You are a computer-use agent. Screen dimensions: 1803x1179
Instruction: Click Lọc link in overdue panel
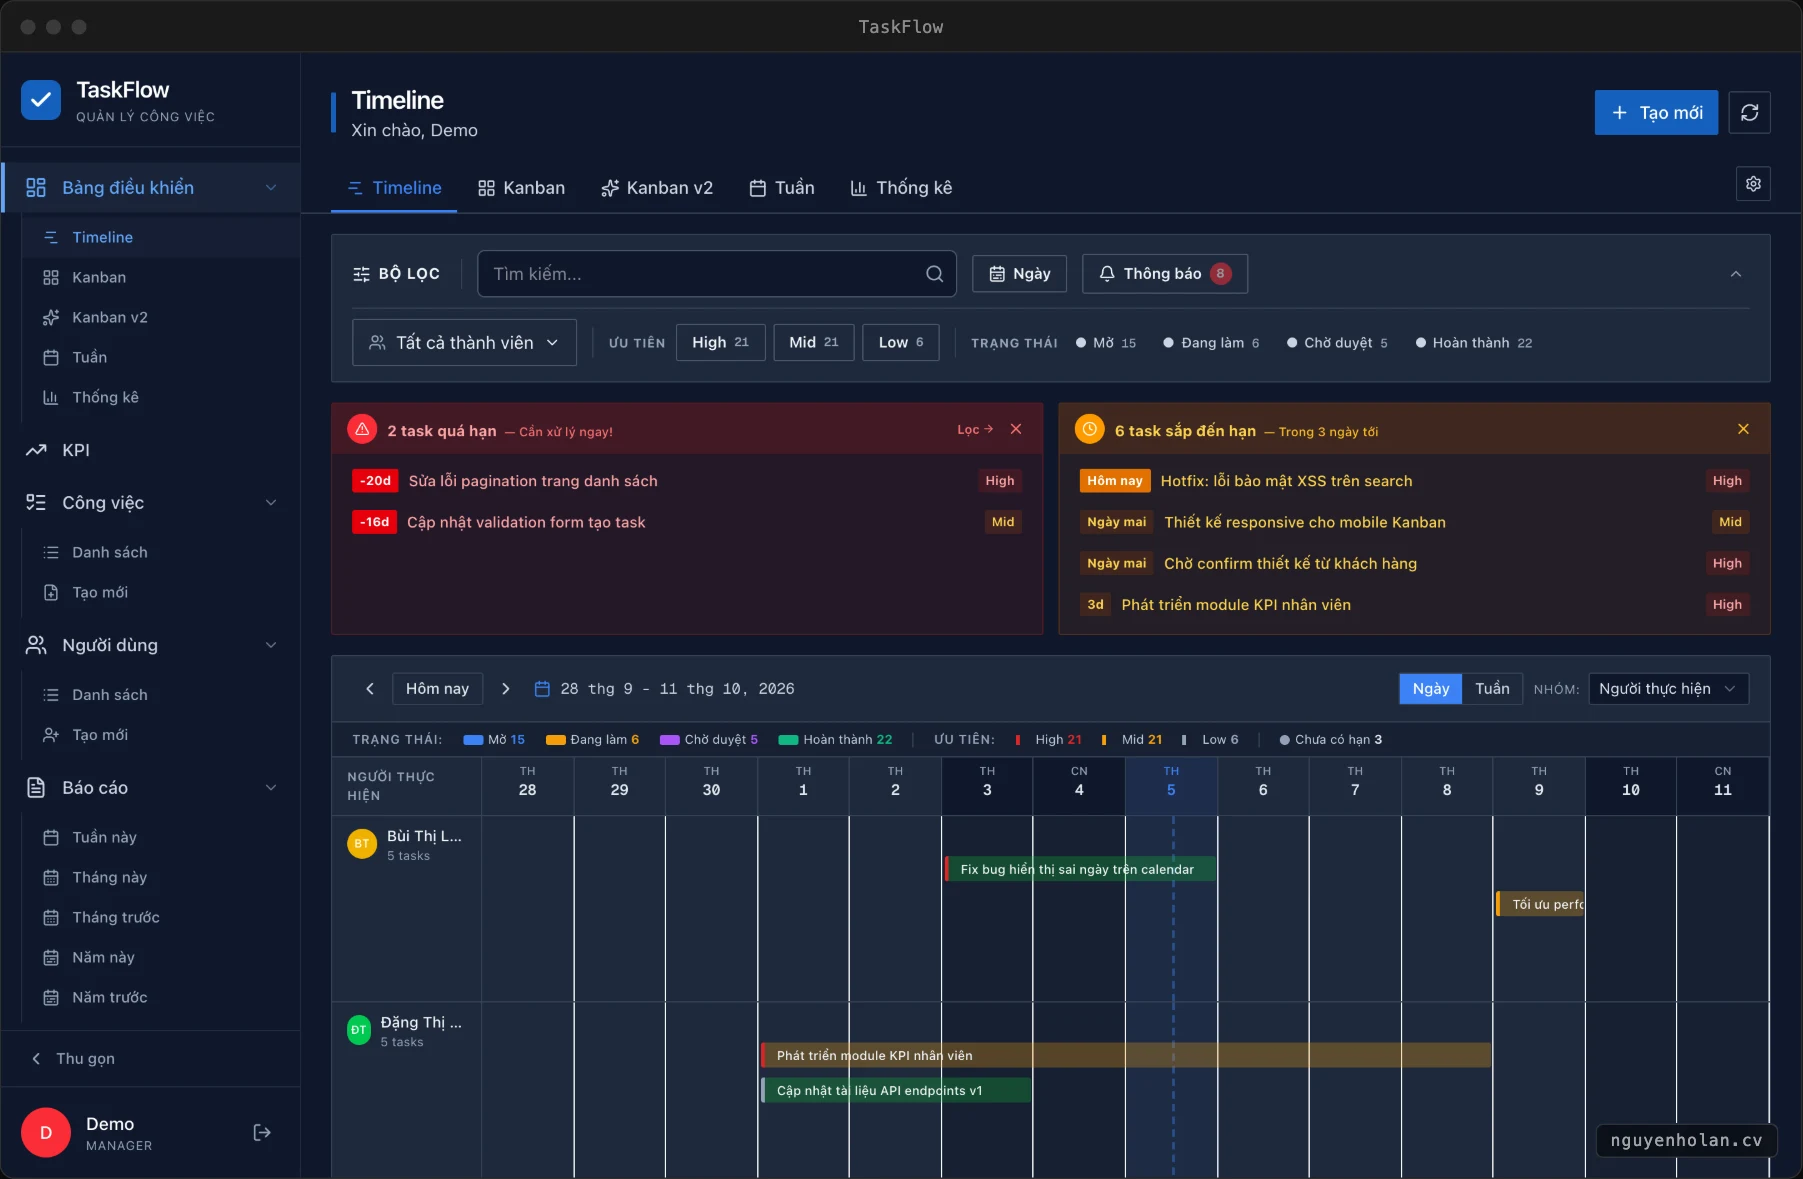975,429
